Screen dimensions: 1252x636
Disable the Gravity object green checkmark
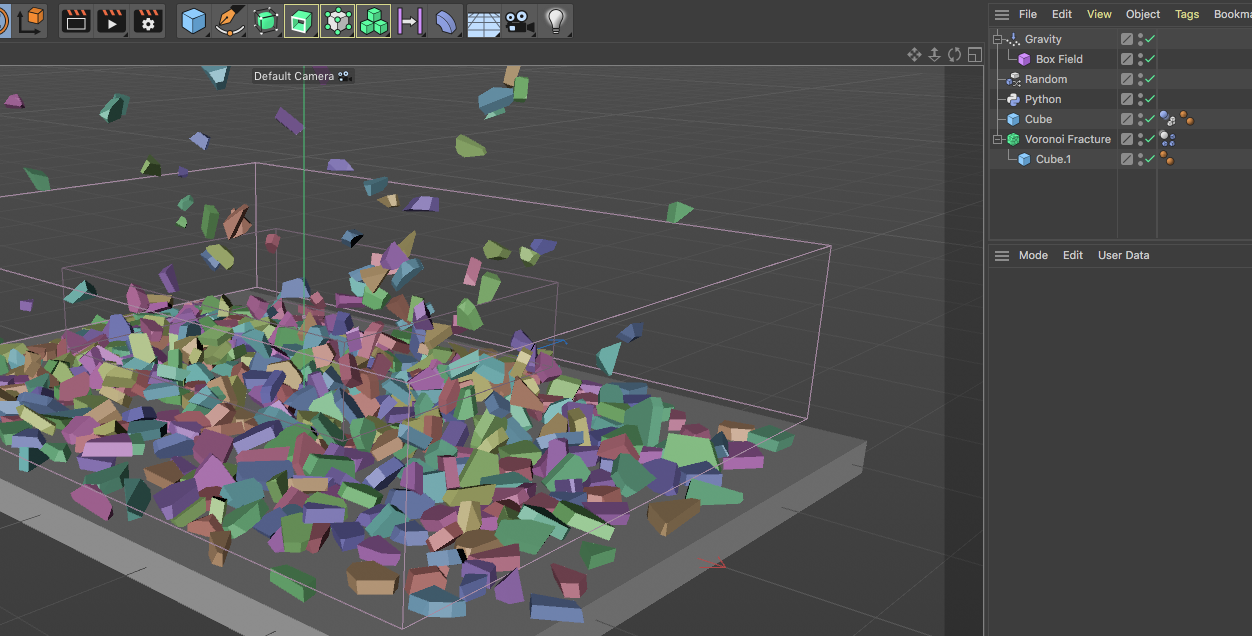(1150, 39)
